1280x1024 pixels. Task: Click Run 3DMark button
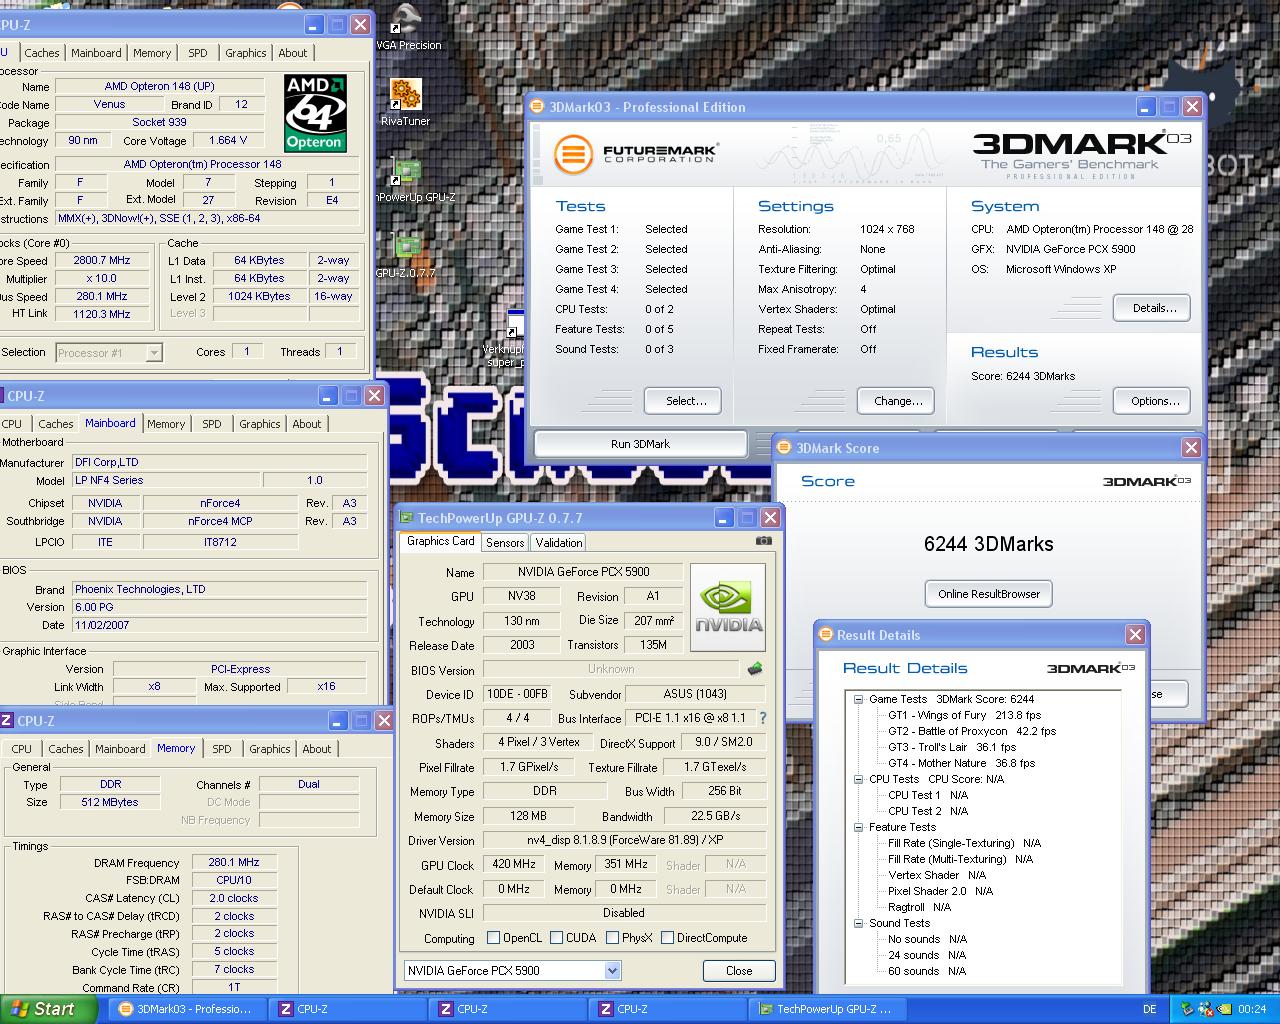641,444
